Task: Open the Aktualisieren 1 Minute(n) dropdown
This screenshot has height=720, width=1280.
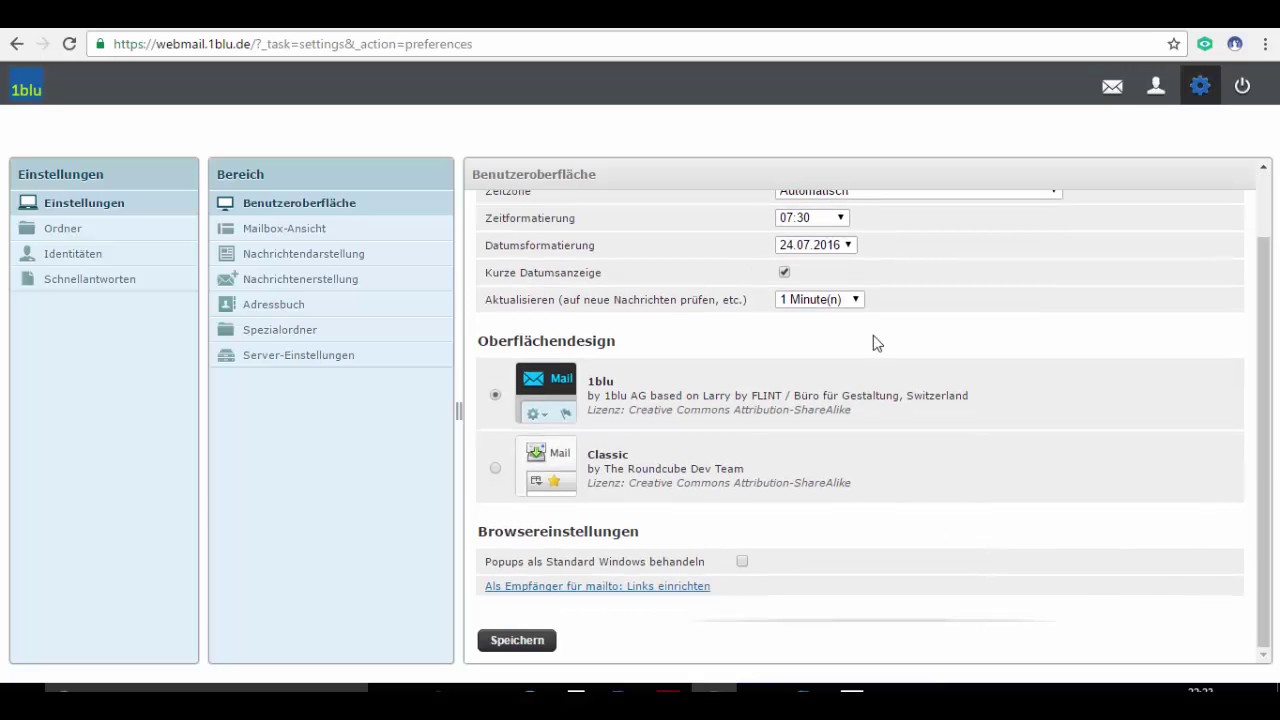Action: 819,299
